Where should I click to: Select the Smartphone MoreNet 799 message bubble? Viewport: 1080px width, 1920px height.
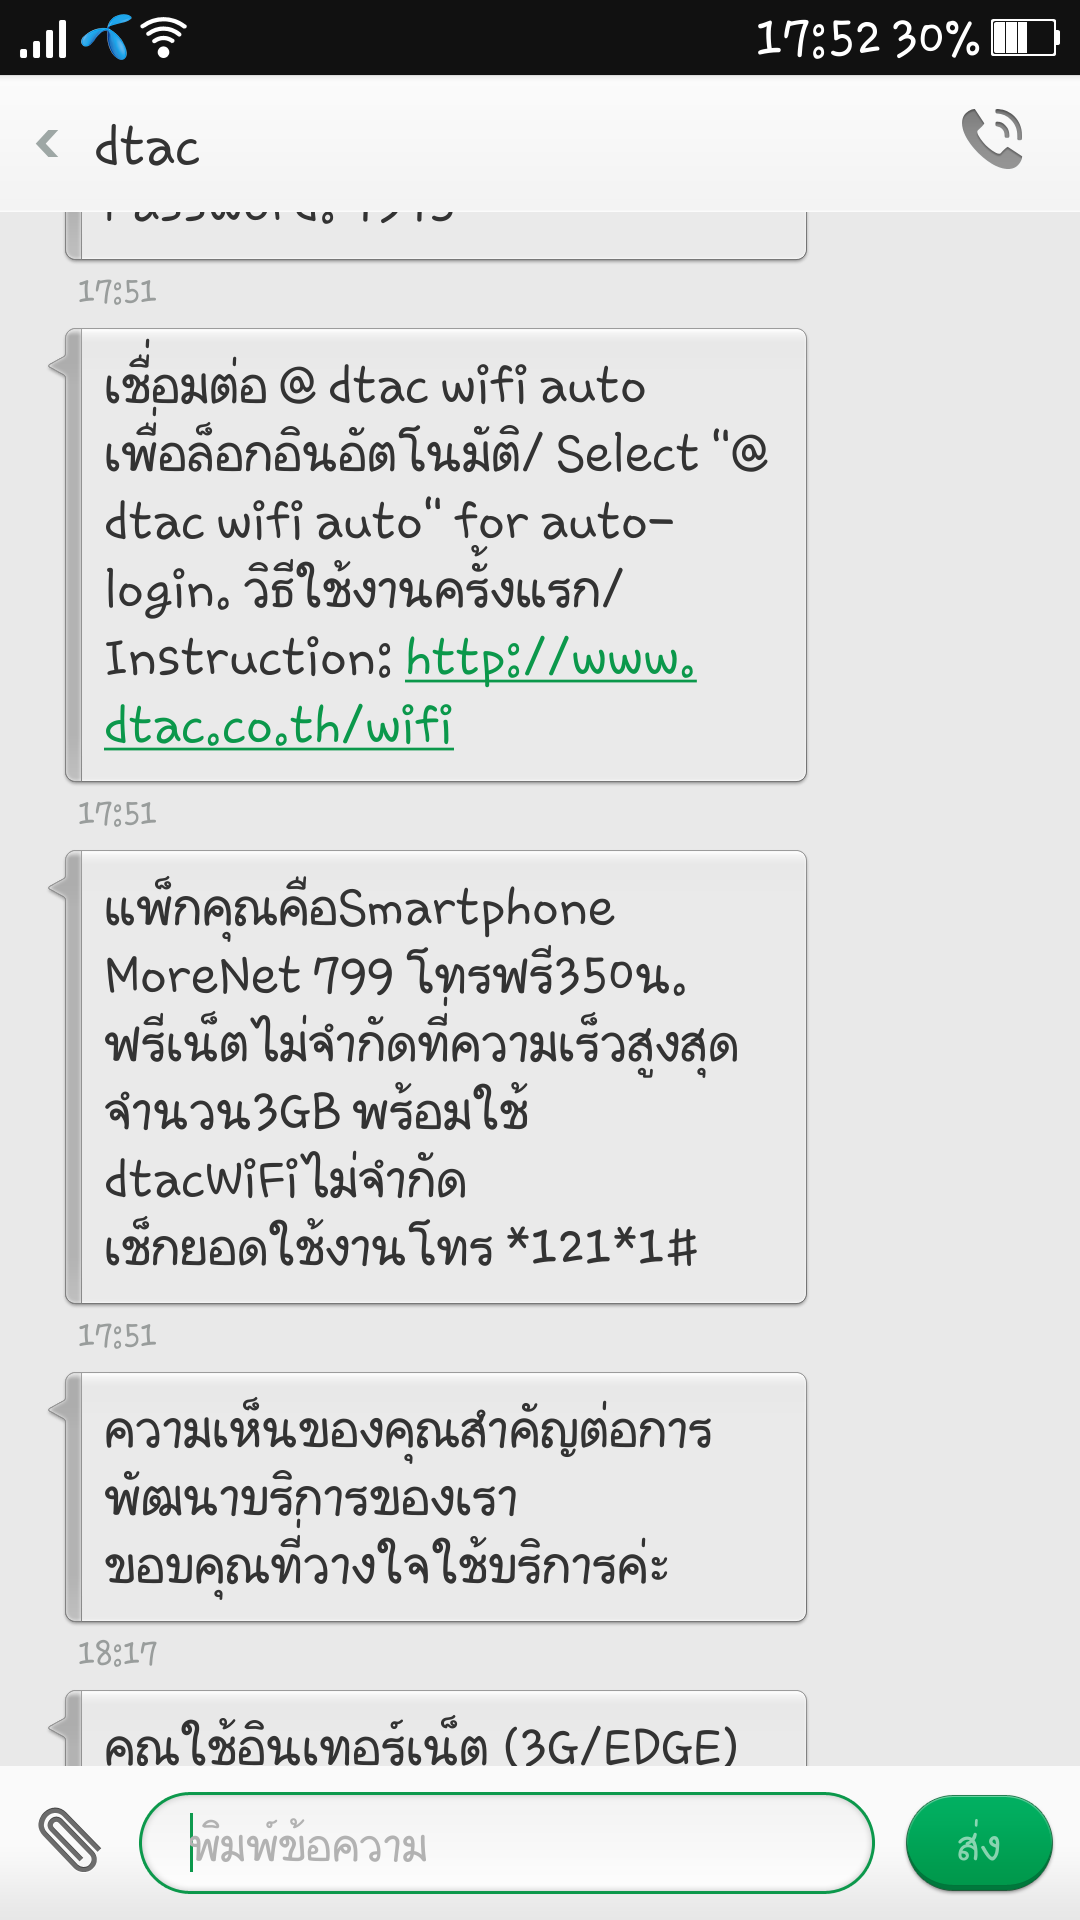click(436, 1077)
